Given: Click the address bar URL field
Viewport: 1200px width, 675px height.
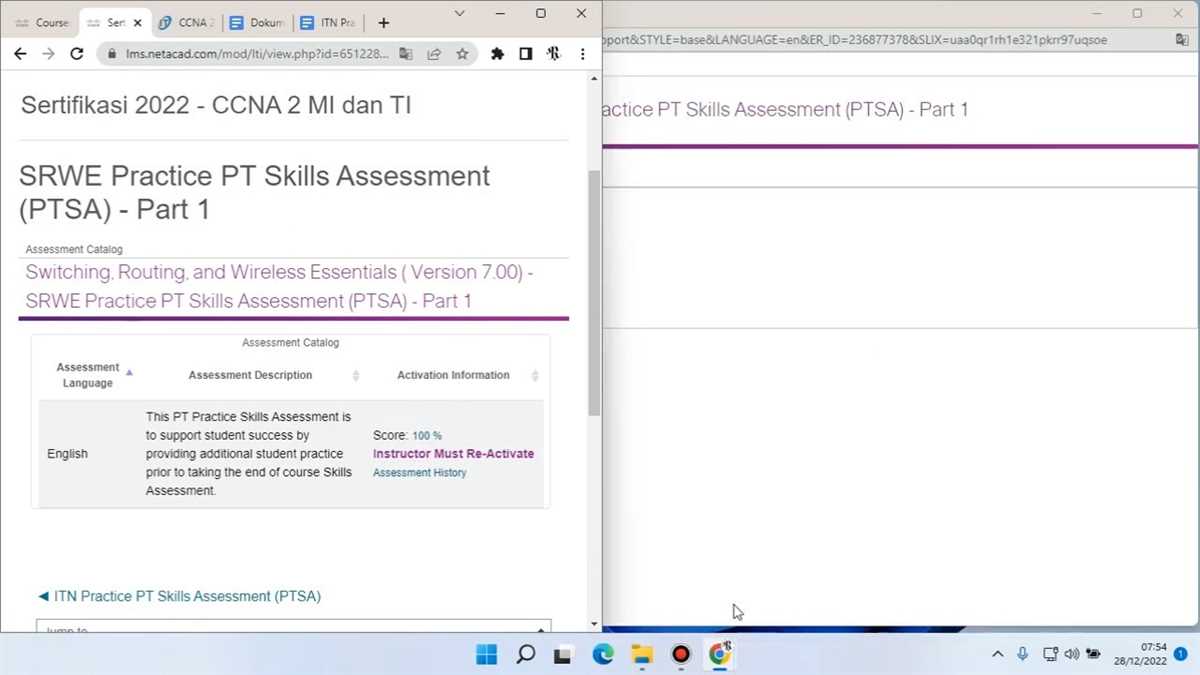Looking at the screenshot, I should coord(257,54).
